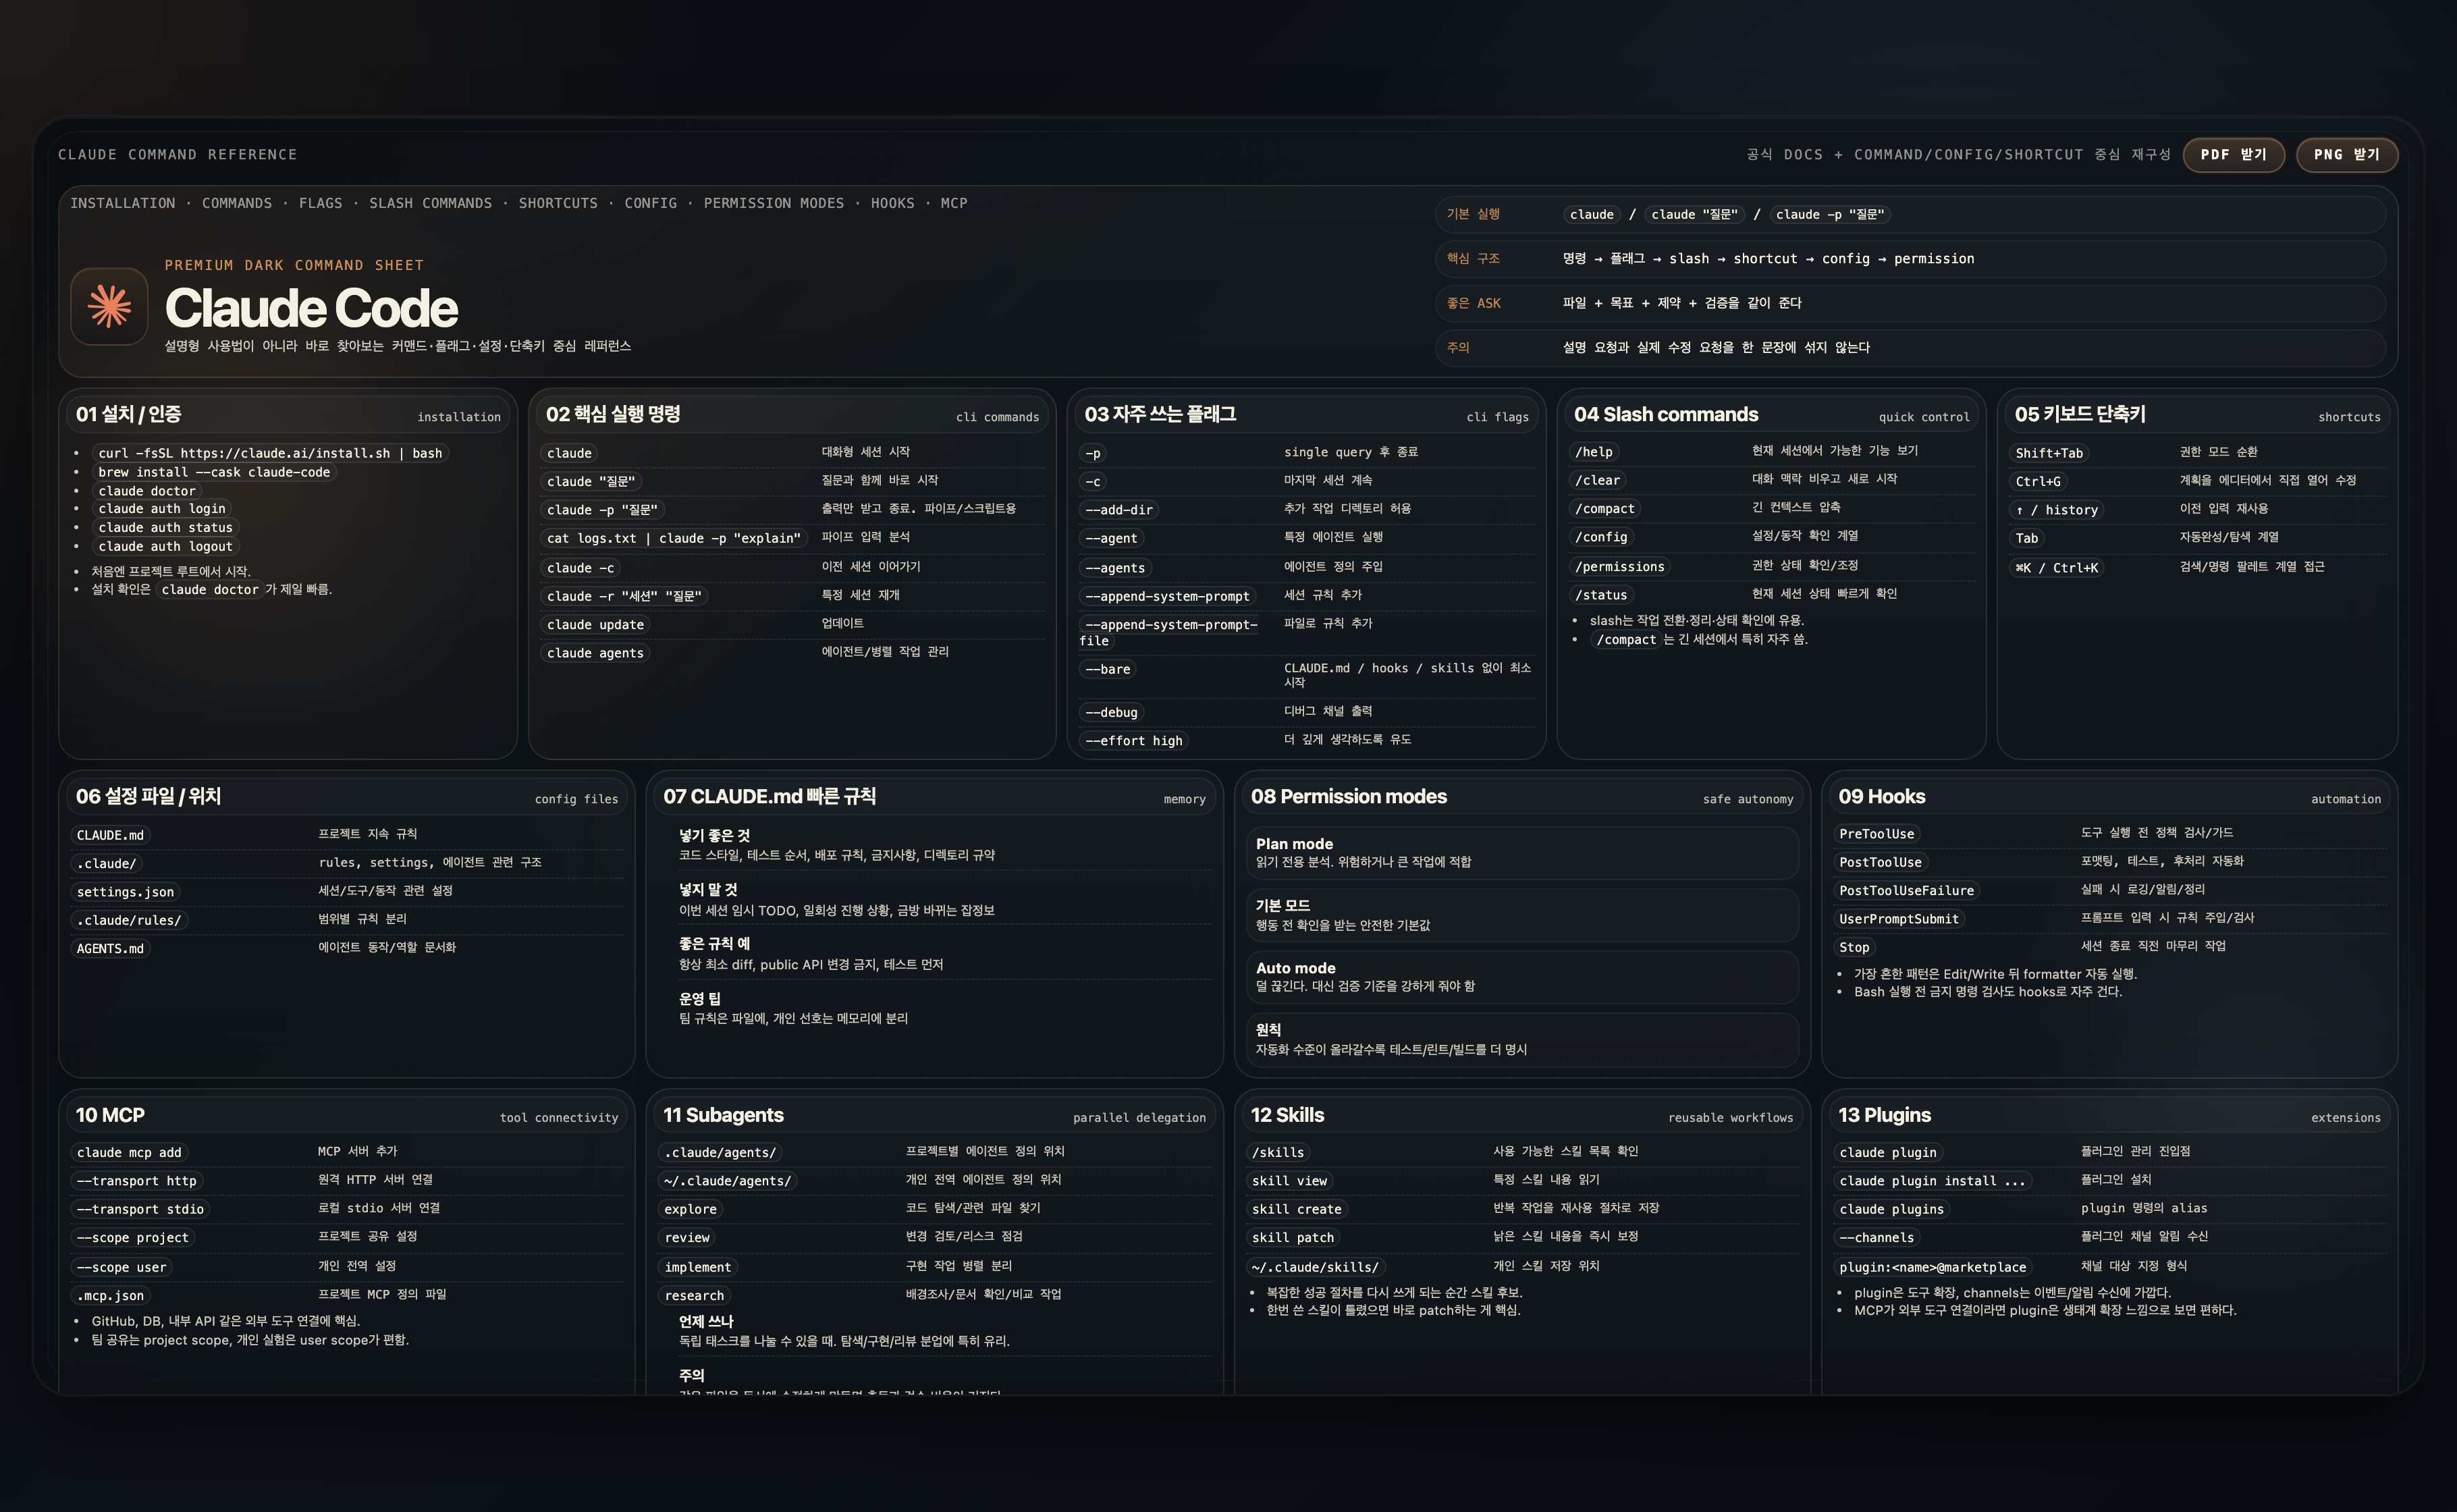Screen dimensions: 2457x1512
Task: Select the 'claude -p "질문"' chip in header row
Action: tap(1829, 214)
